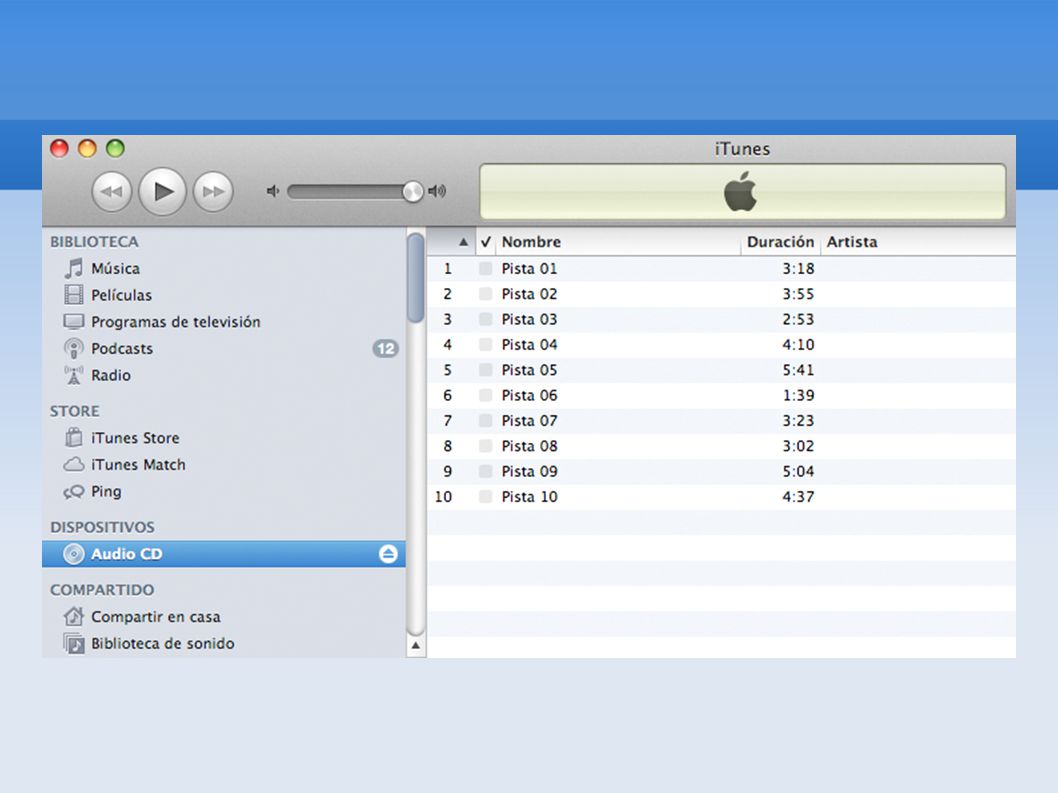Viewport: 1058px width, 793px height.
Task: Sort tracks by Duración column
Action: pyautogui.click(x=780, y=242)
